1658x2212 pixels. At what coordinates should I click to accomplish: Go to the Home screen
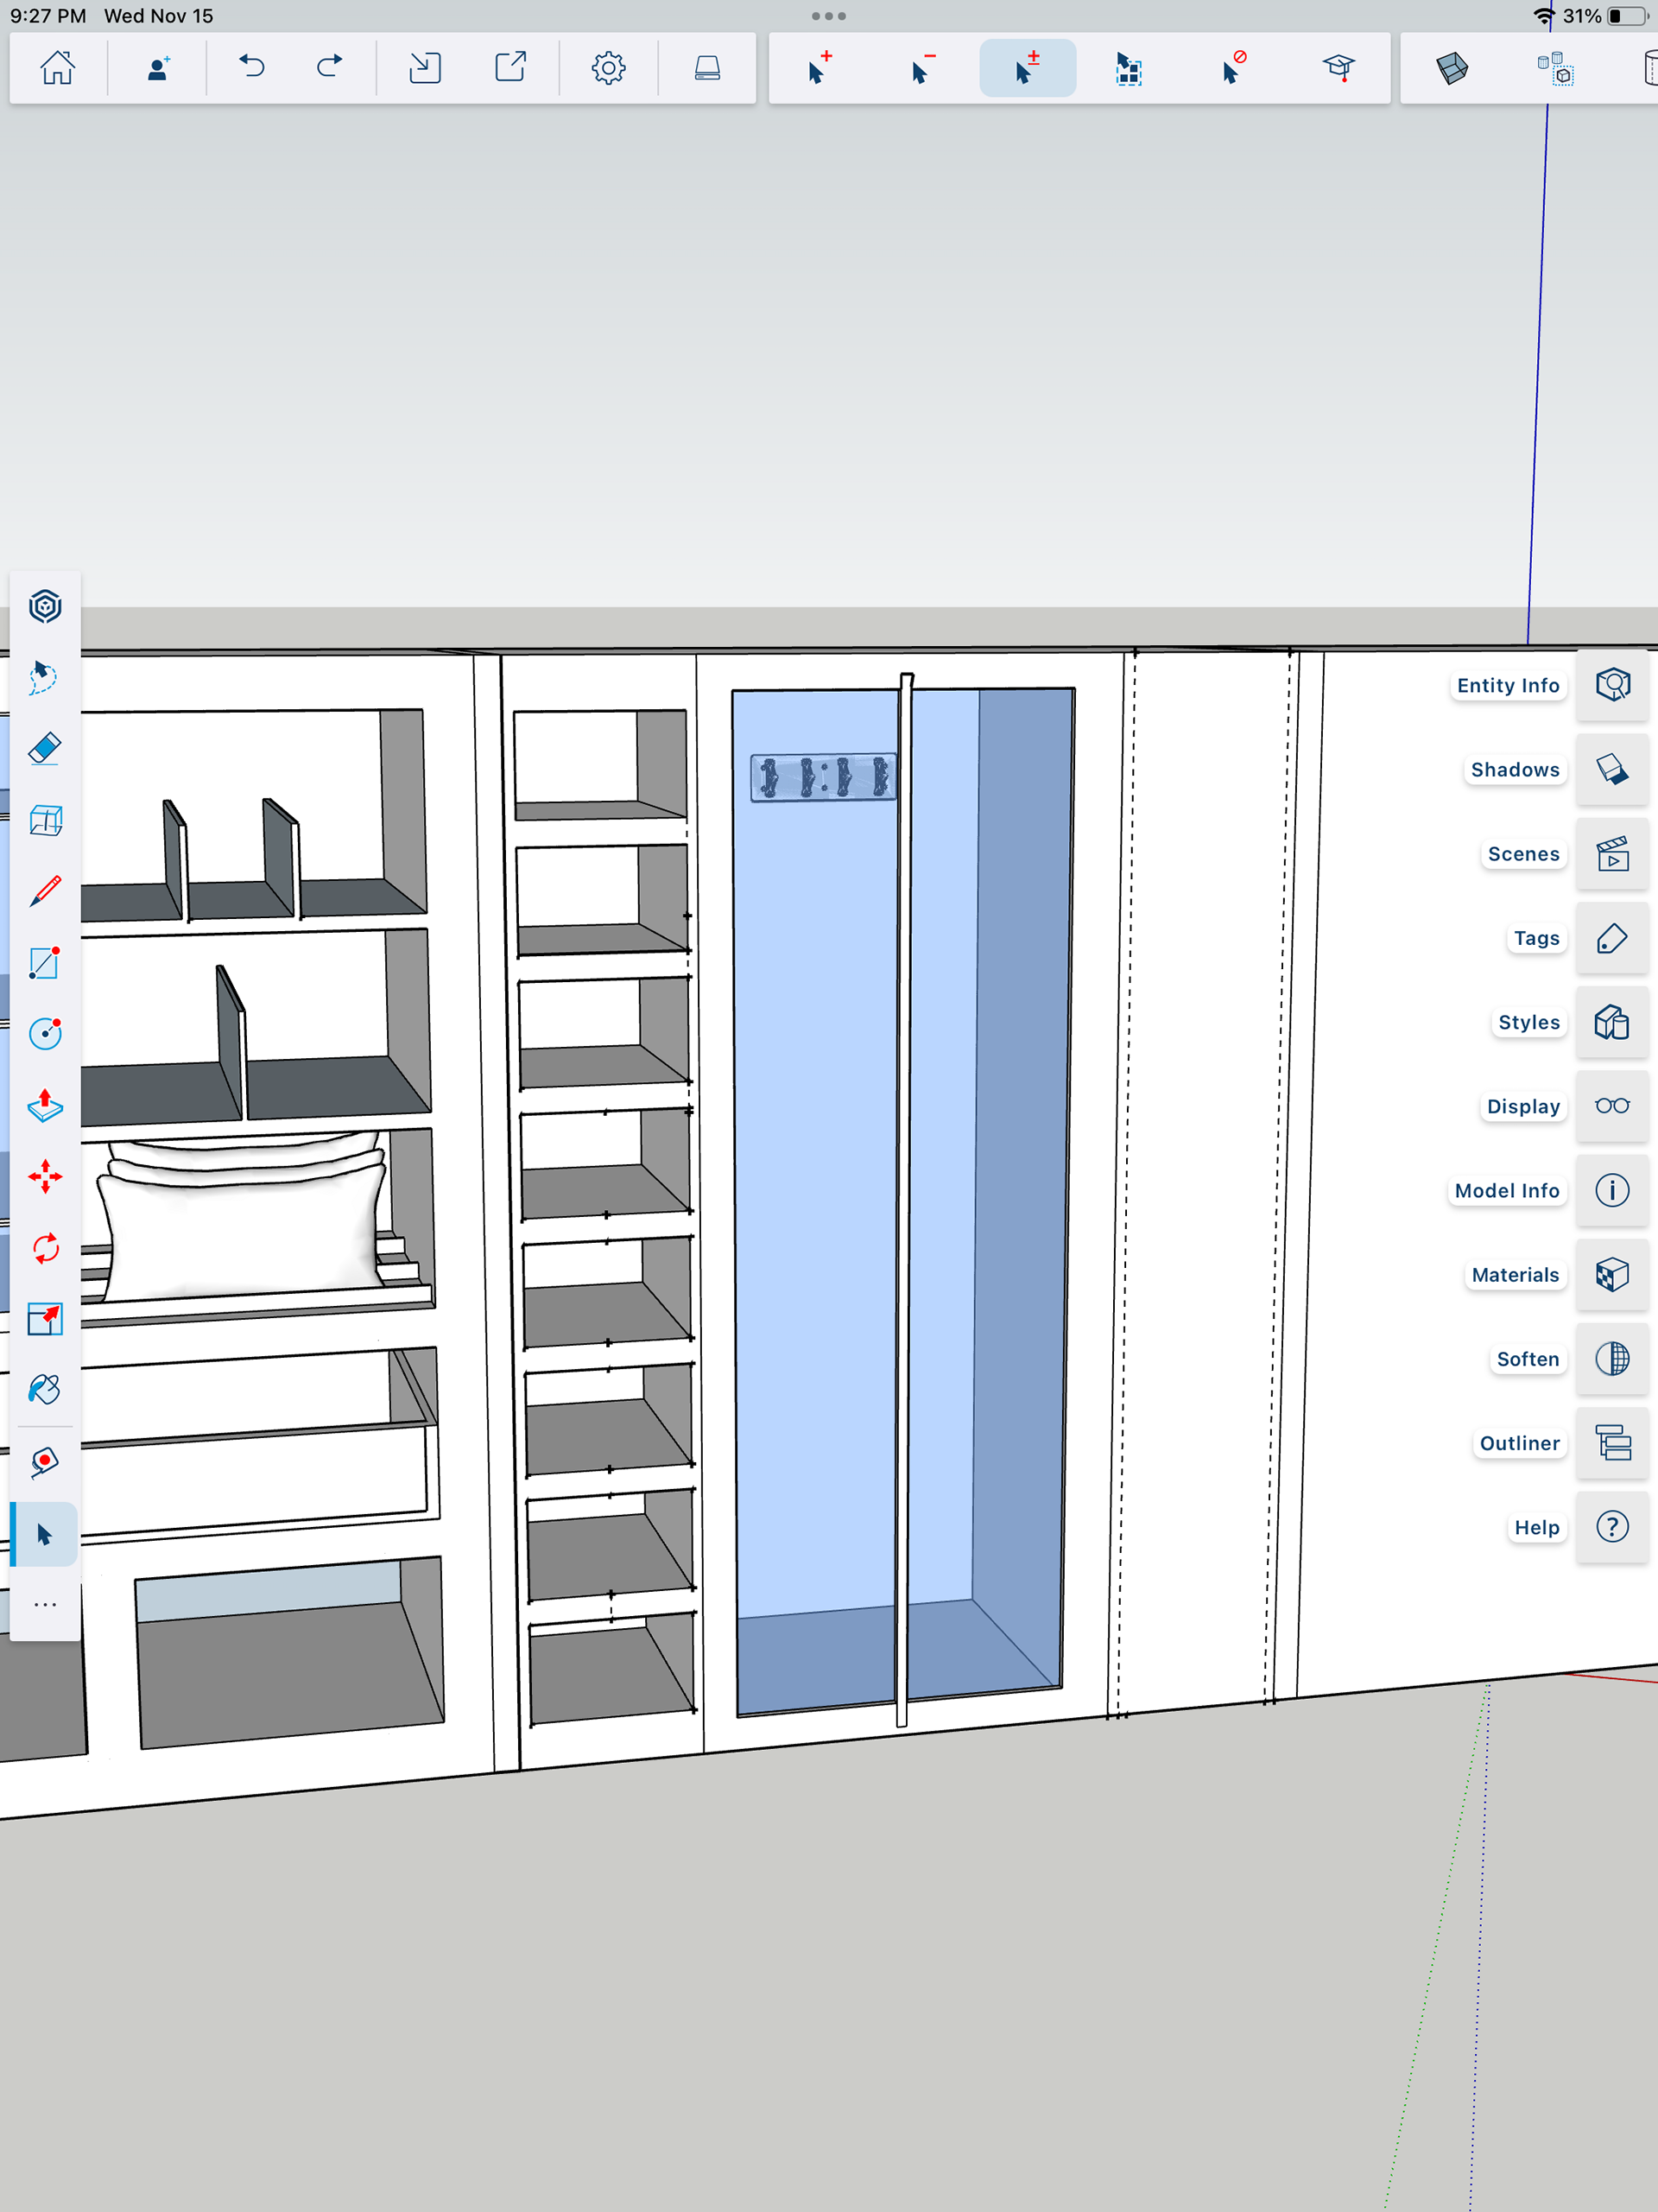[57, 68]
